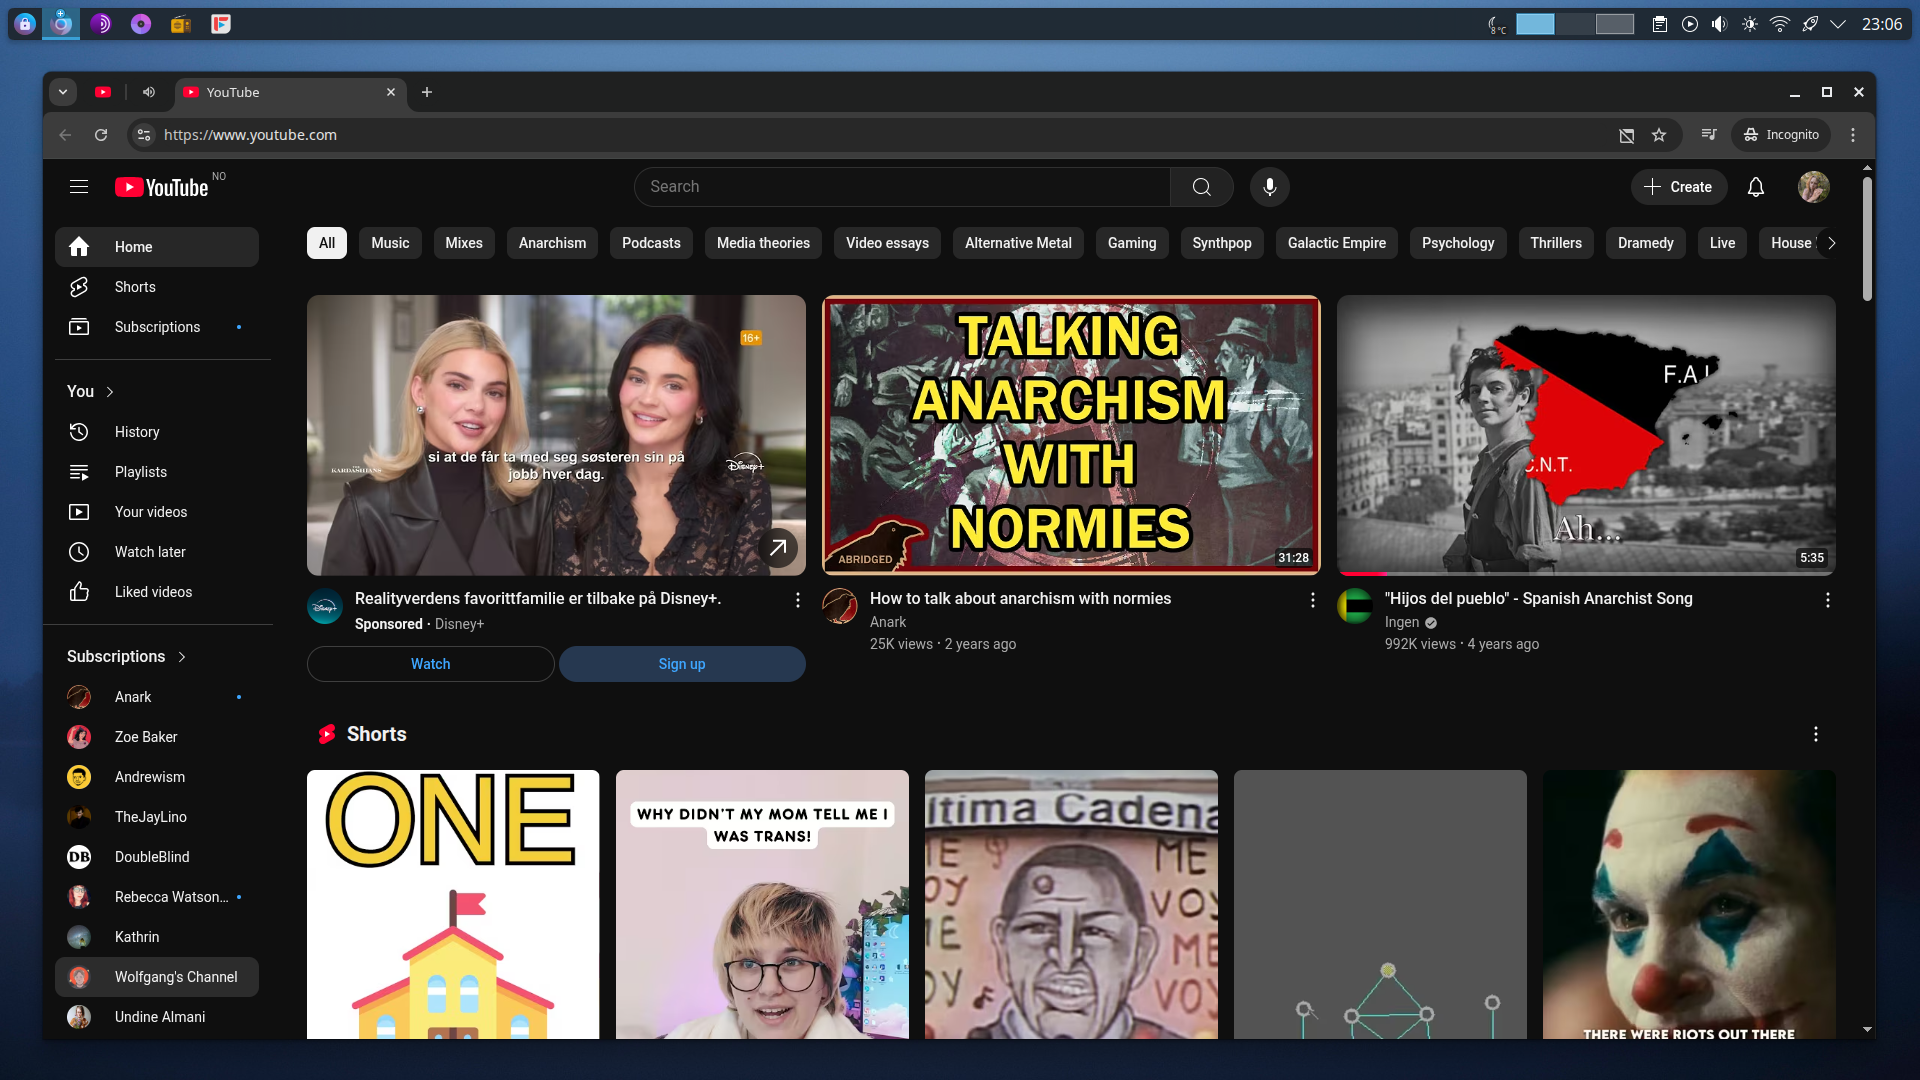
Task: Go back with browser back arrow
Action: coord(65,135)
